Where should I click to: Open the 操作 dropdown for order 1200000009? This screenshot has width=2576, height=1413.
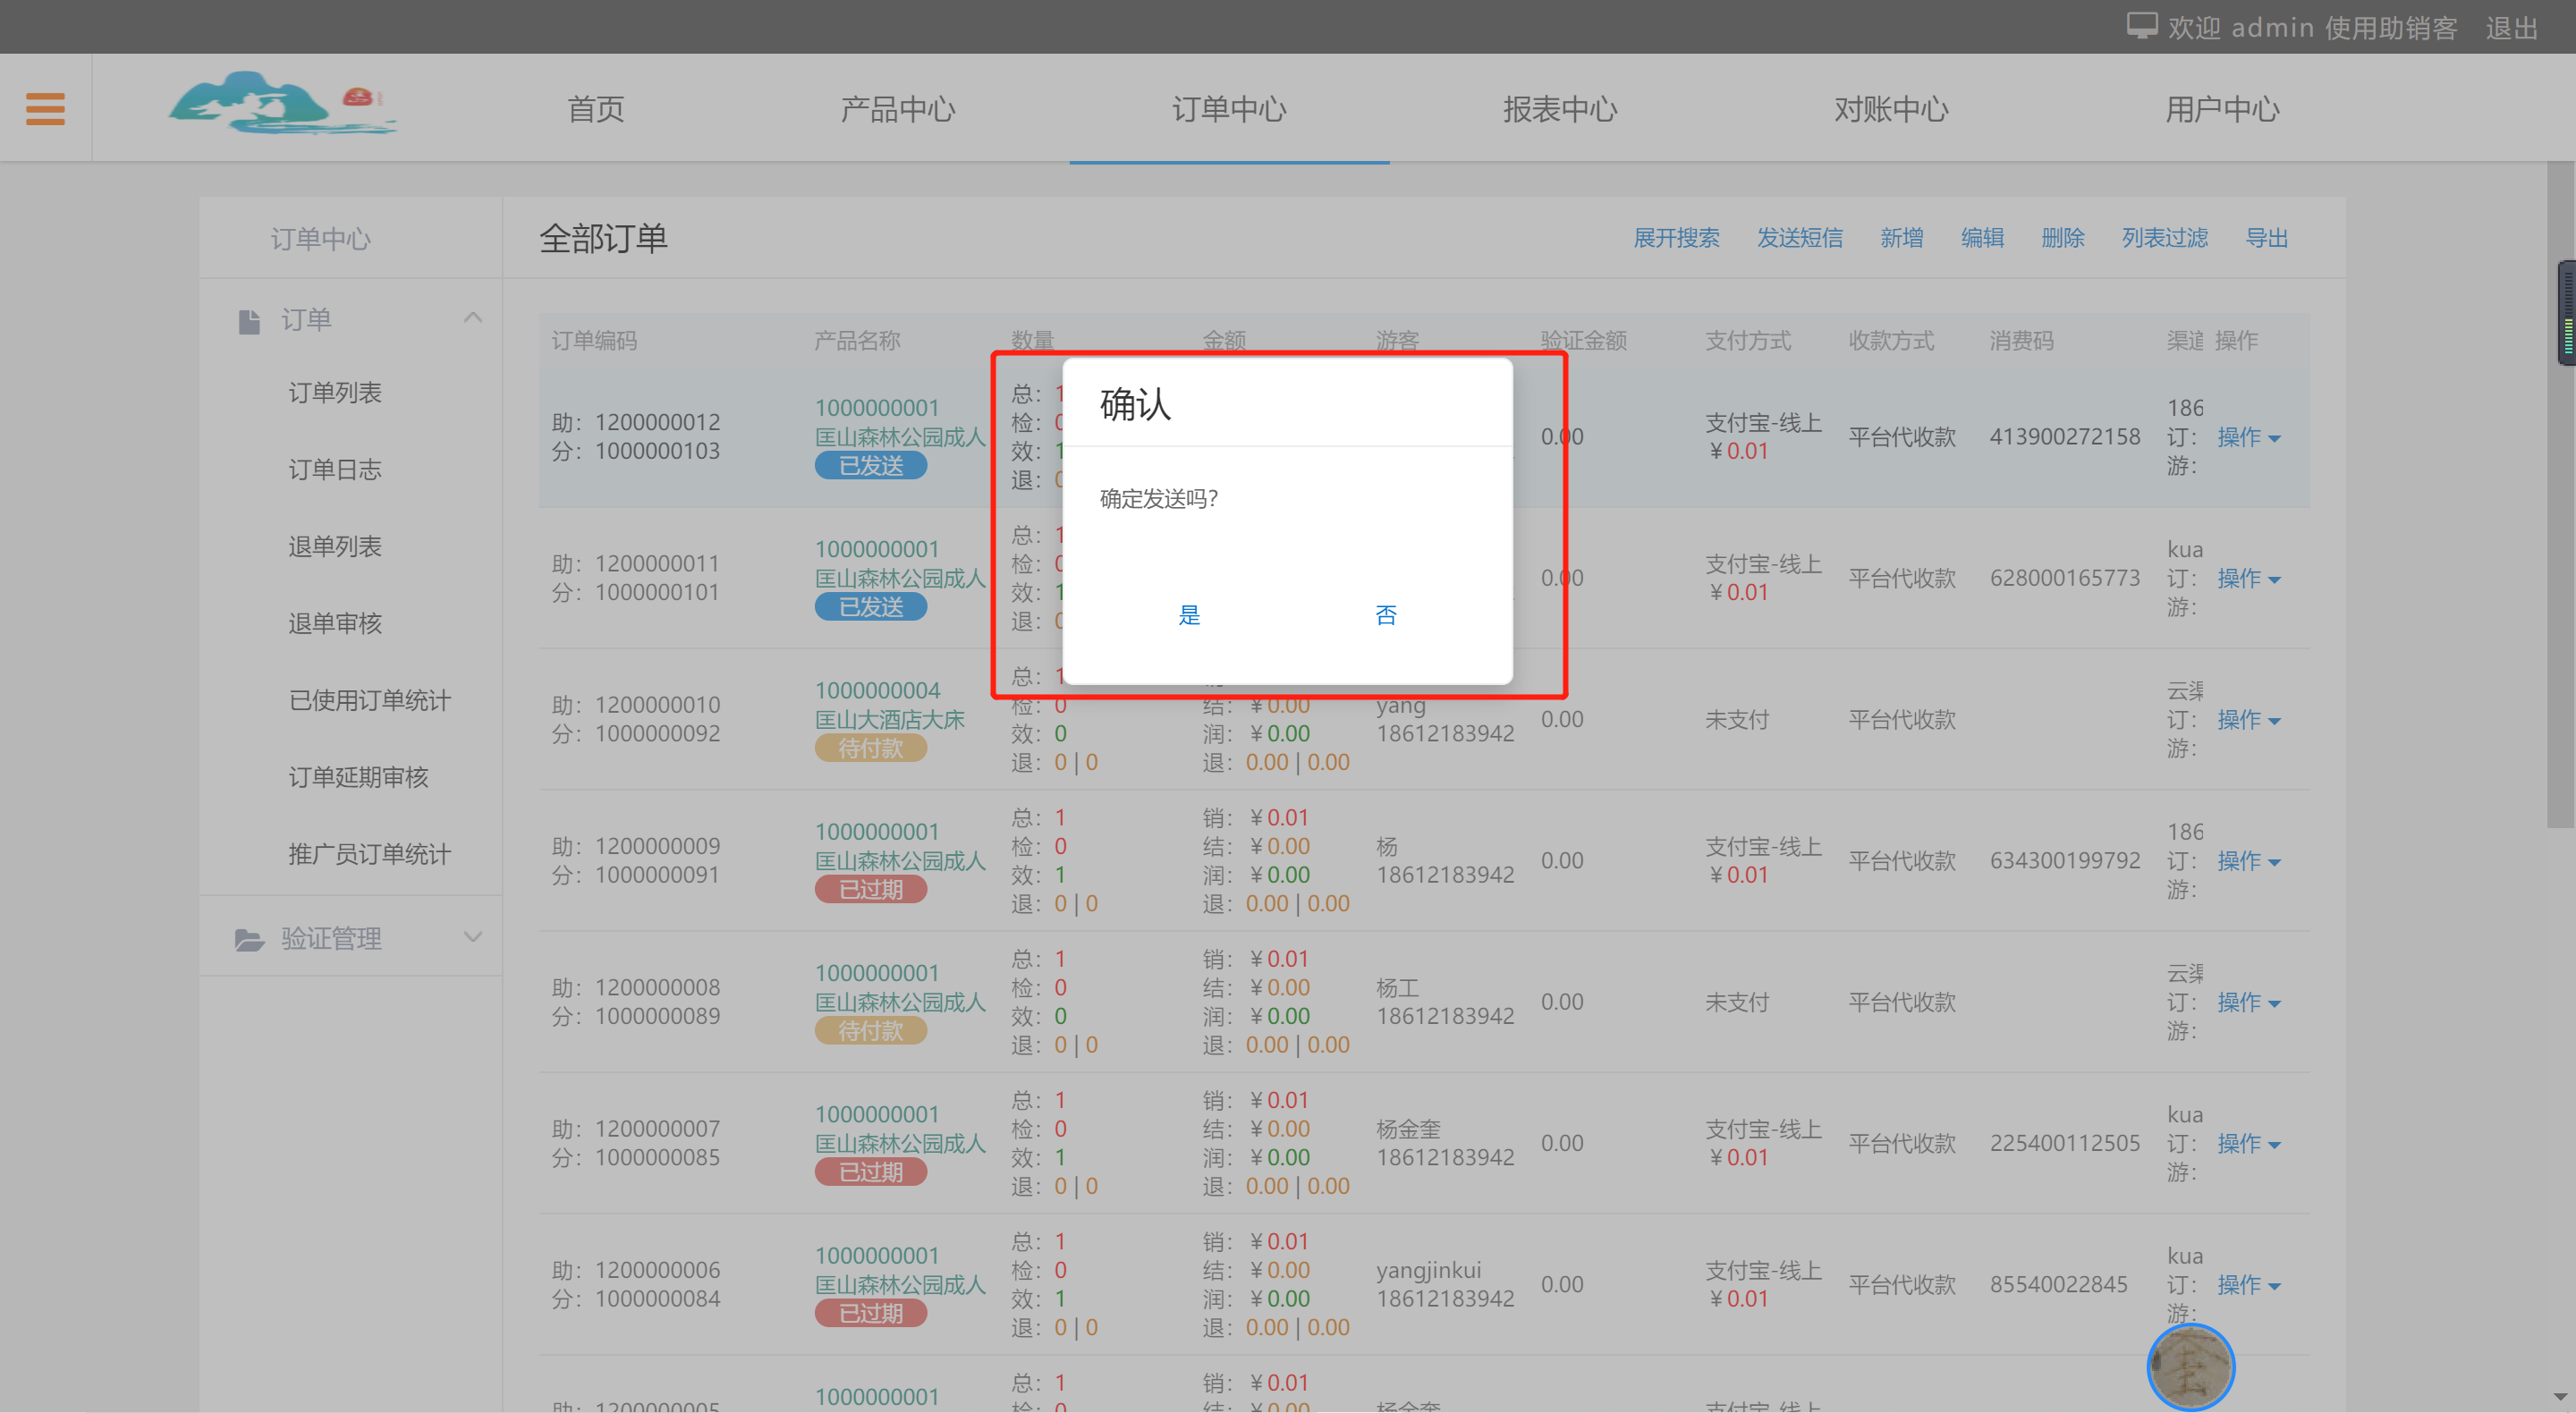(x=2248, y=861)
